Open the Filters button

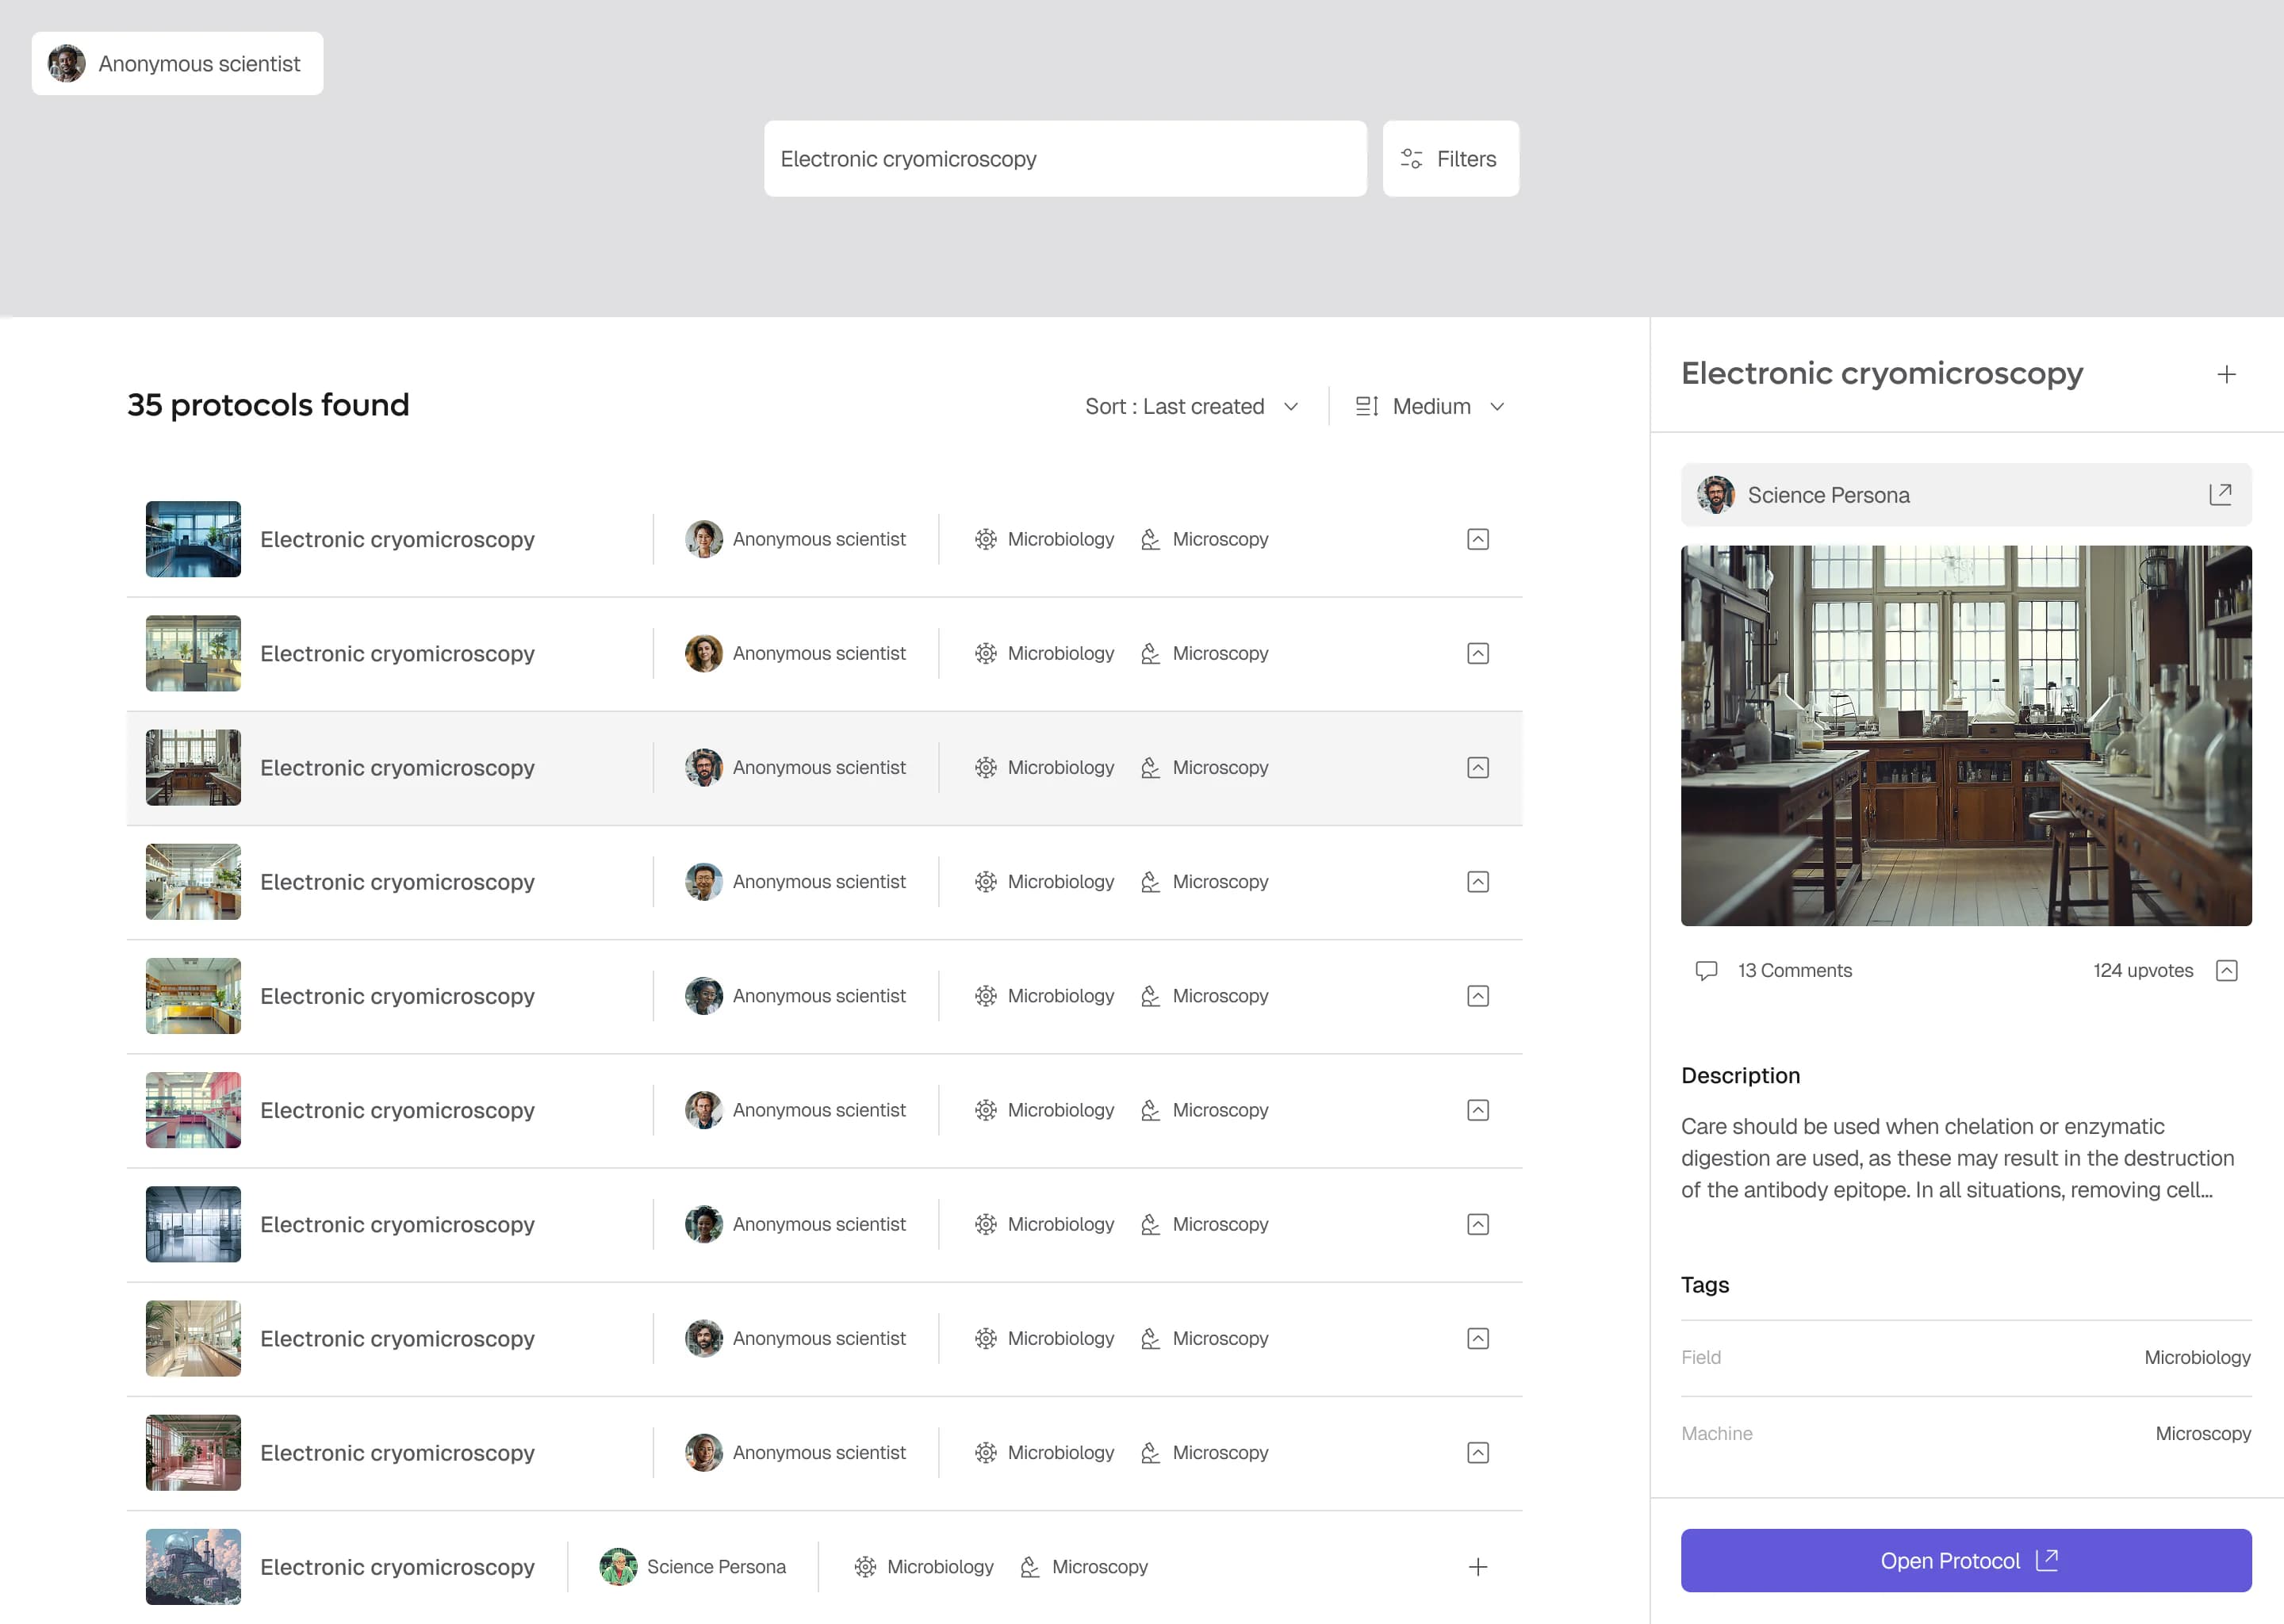pyautogui.click(x=1449, y=159)
